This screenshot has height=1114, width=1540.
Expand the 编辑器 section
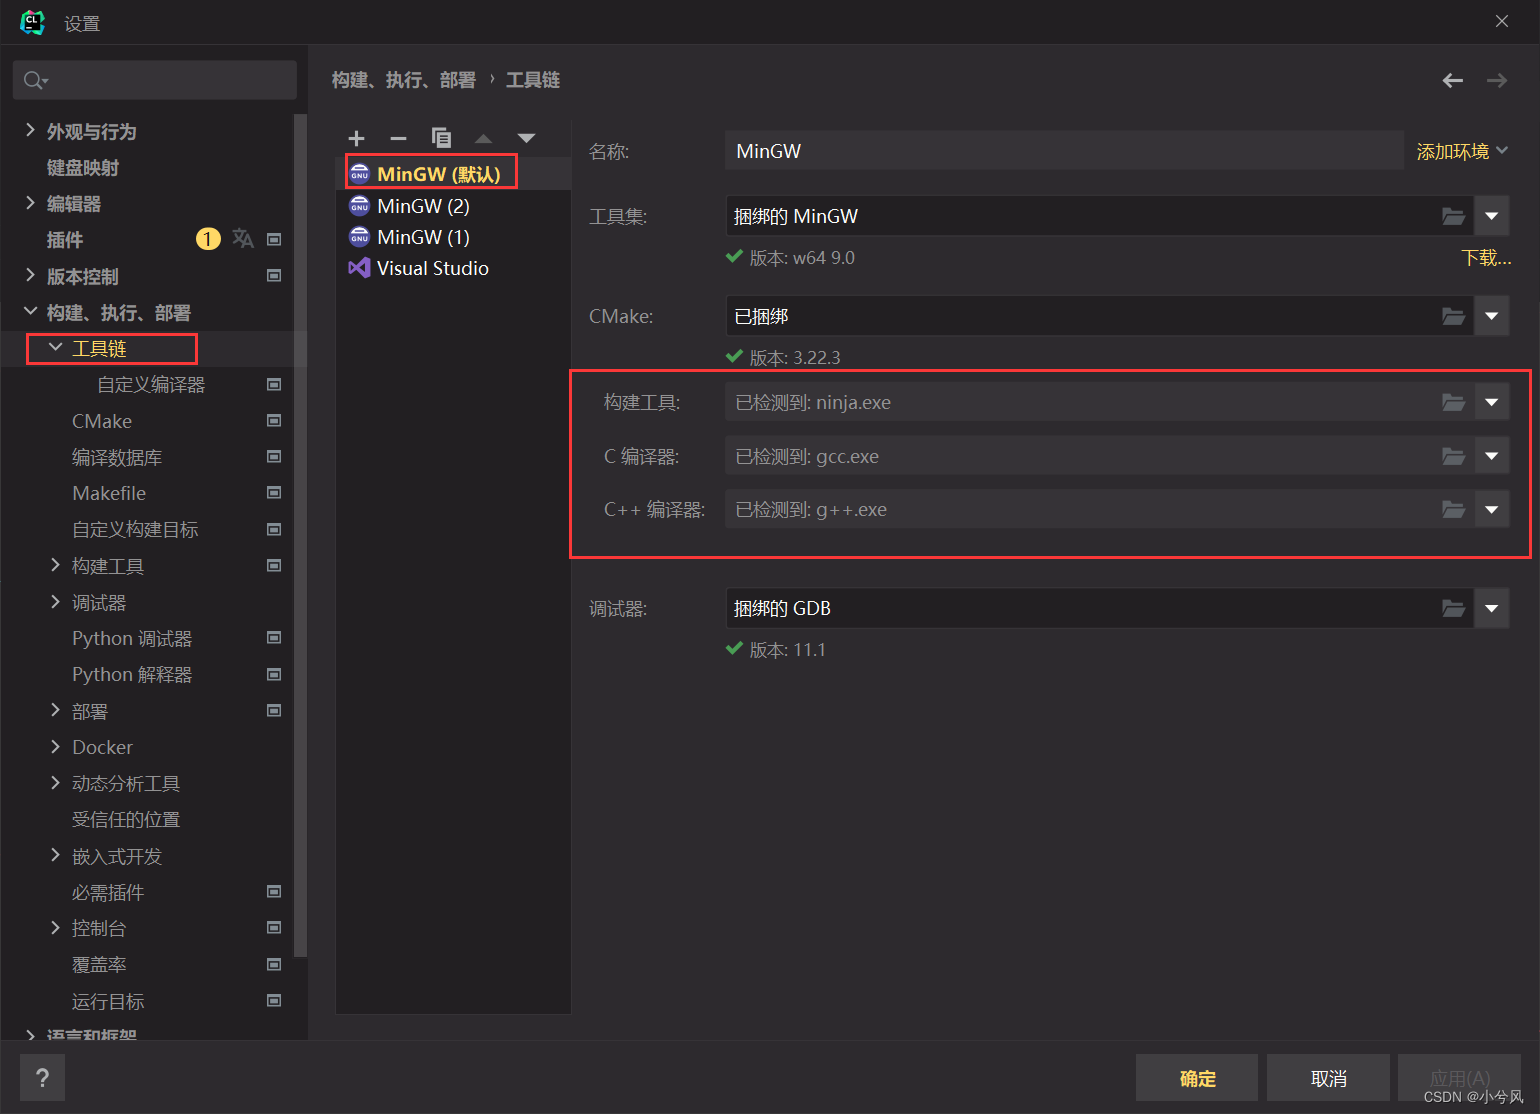click(30, 203)
